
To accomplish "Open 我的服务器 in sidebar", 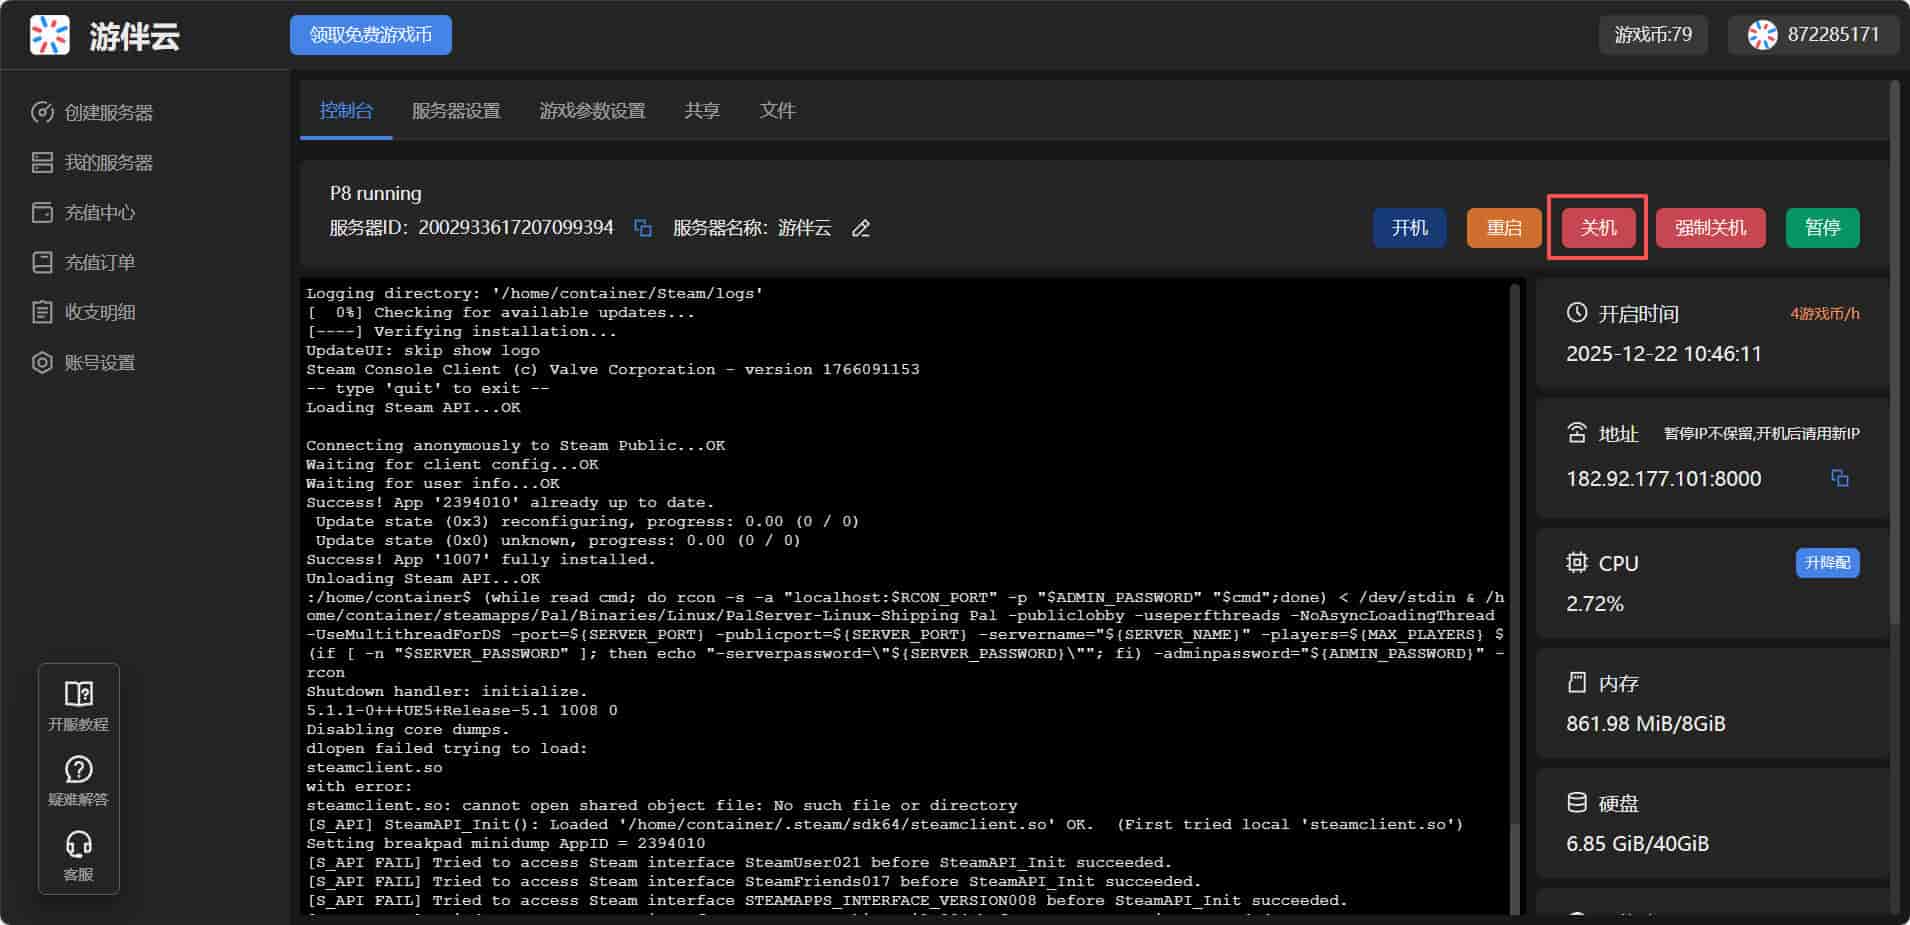I will [108, 163].
